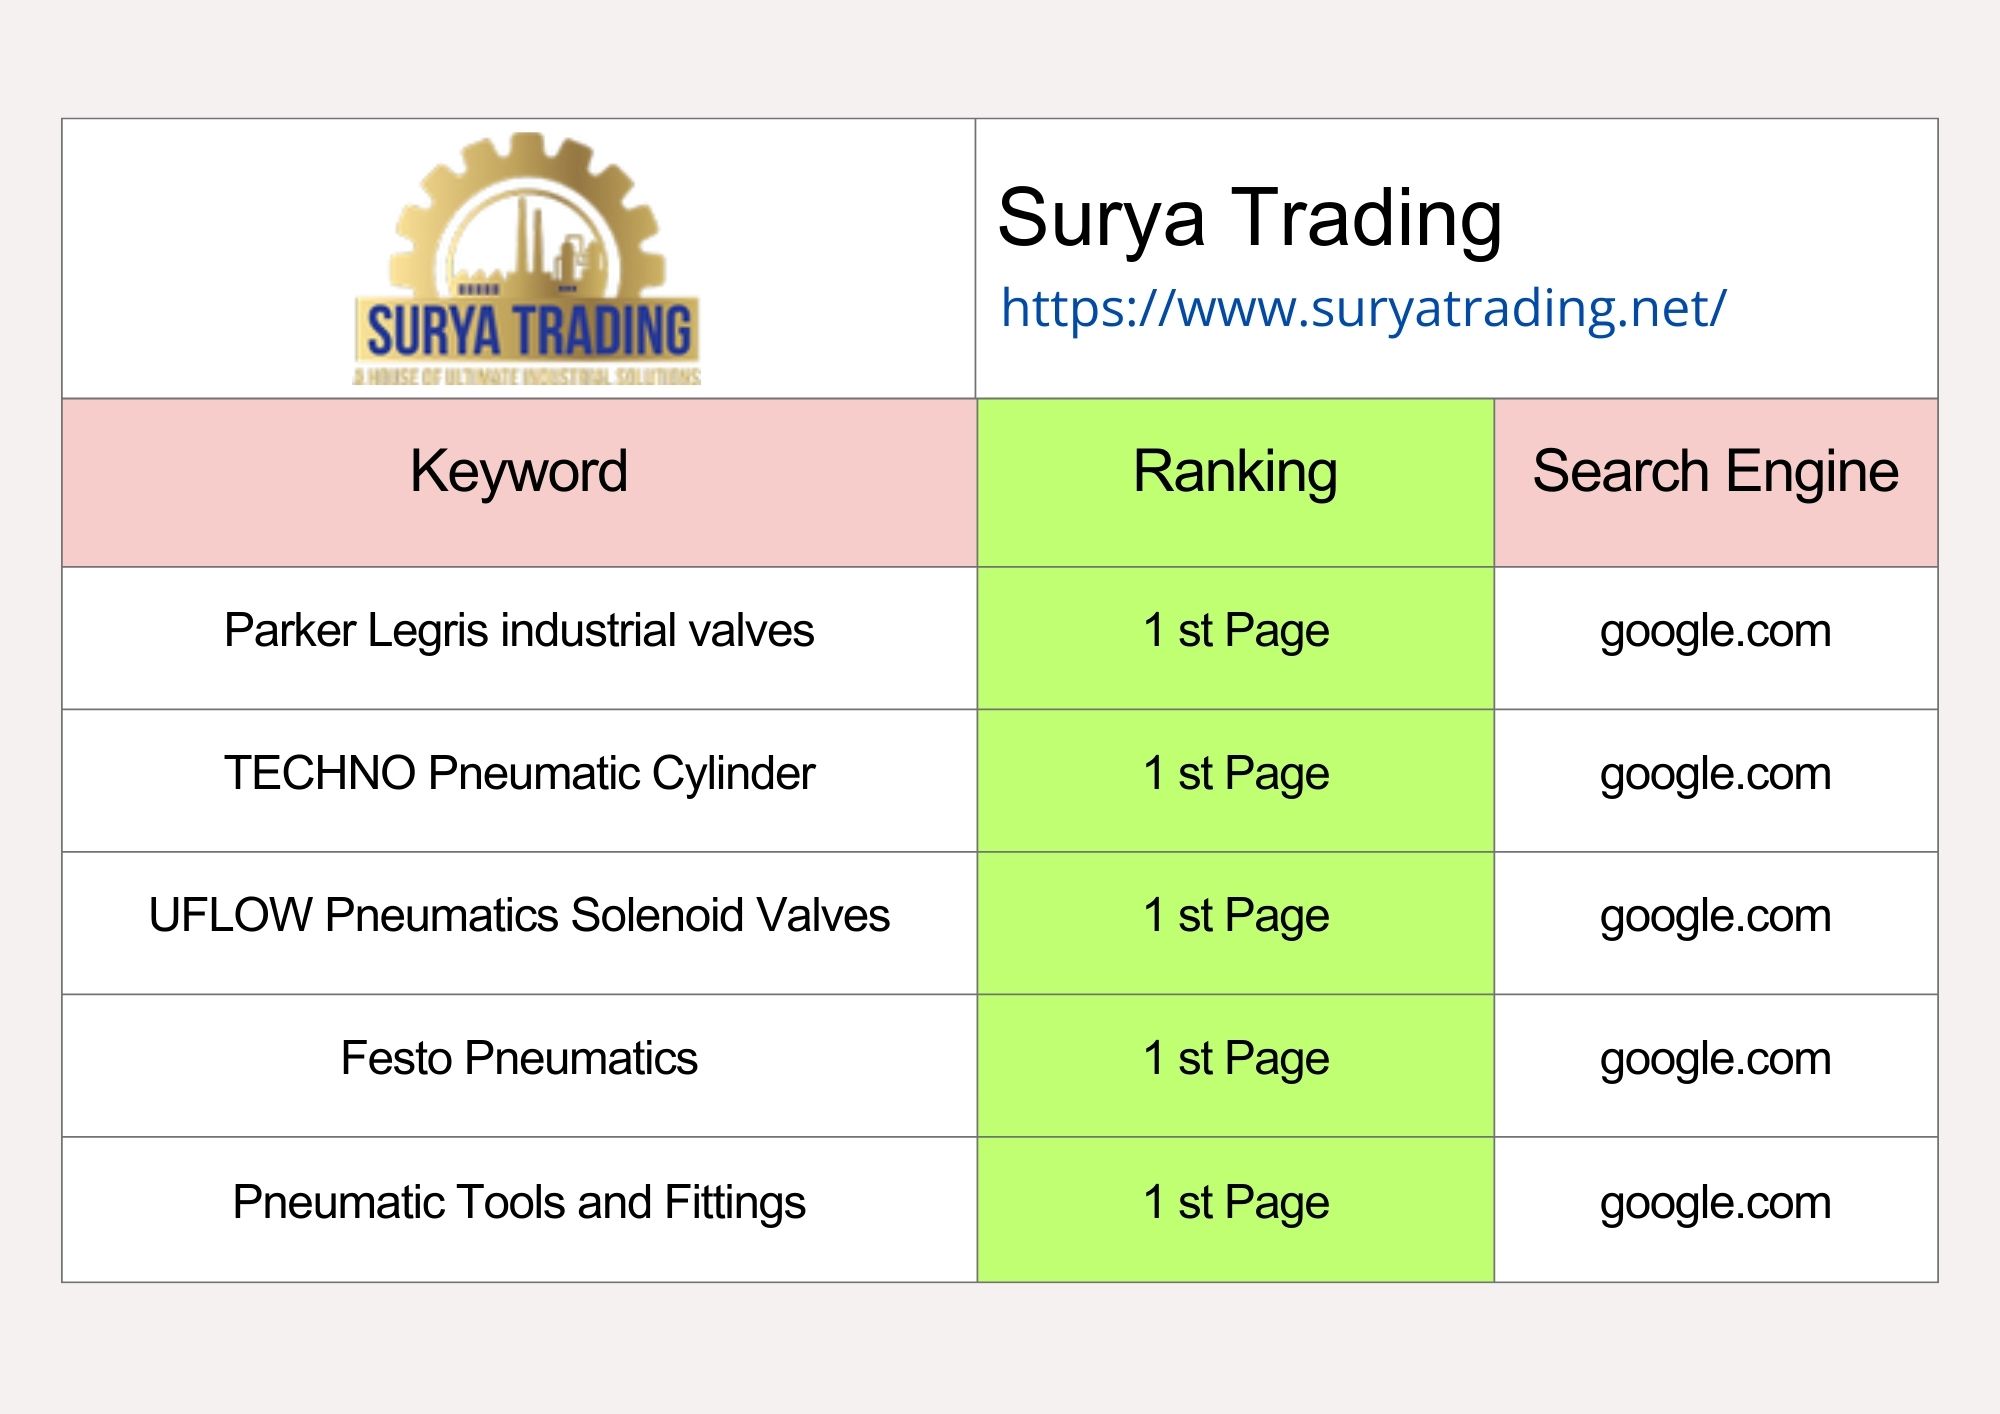Click ranking cell for Festo Pneumatics row
2000x1414 pixels.
pyautogui.click(x=1235, y=1066)
